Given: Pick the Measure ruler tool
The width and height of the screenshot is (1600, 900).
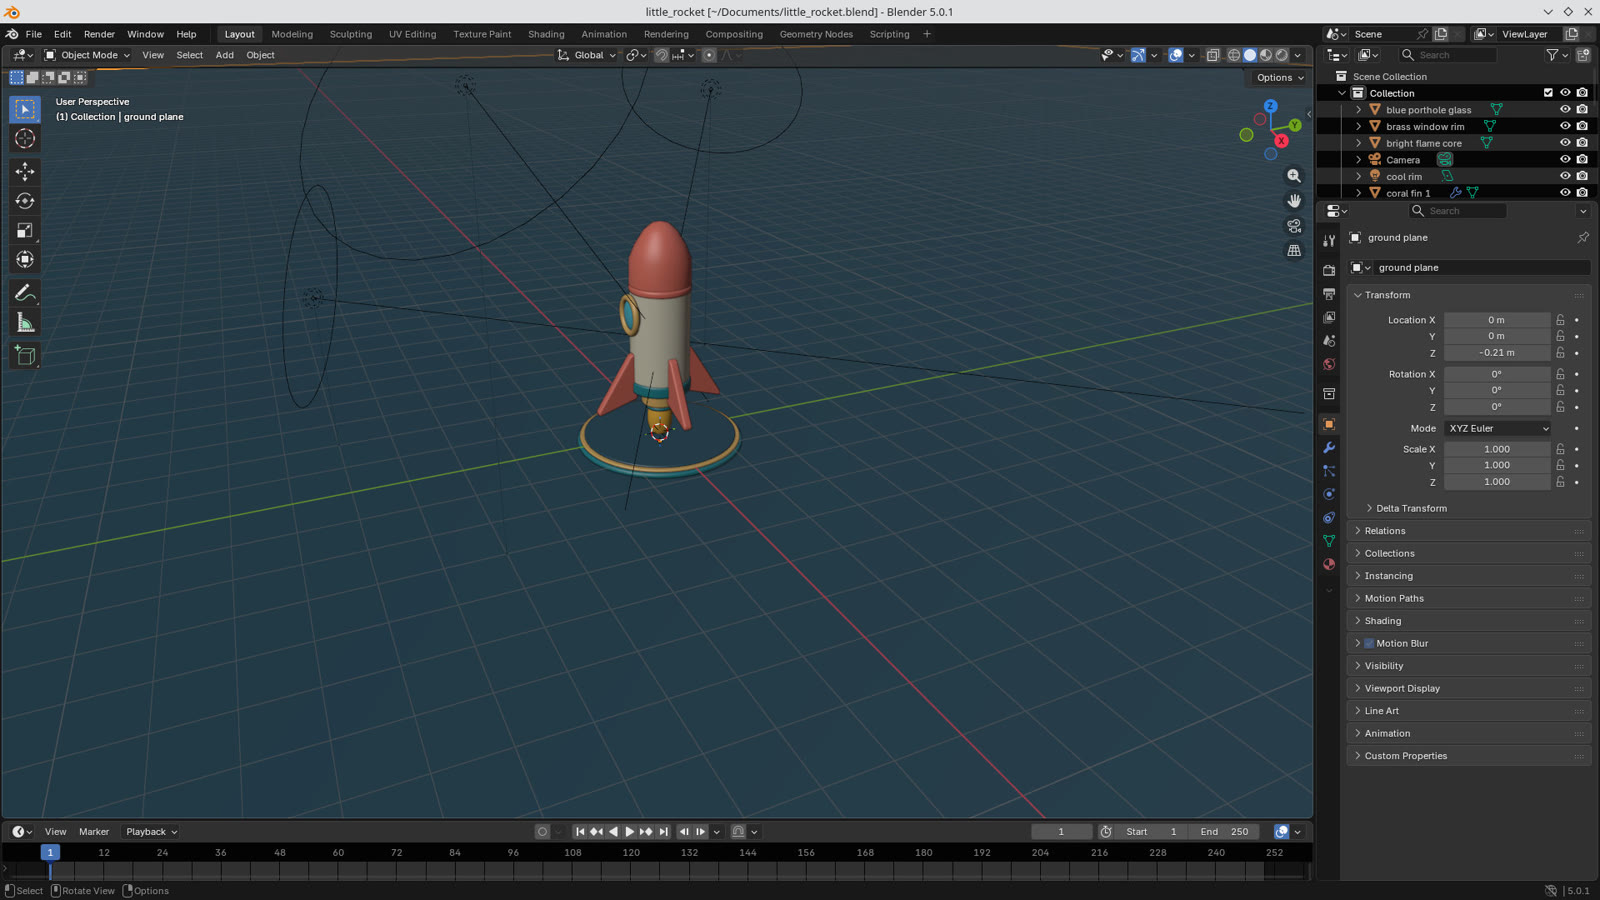Looking at the screenshot, I should pos(25,322).
